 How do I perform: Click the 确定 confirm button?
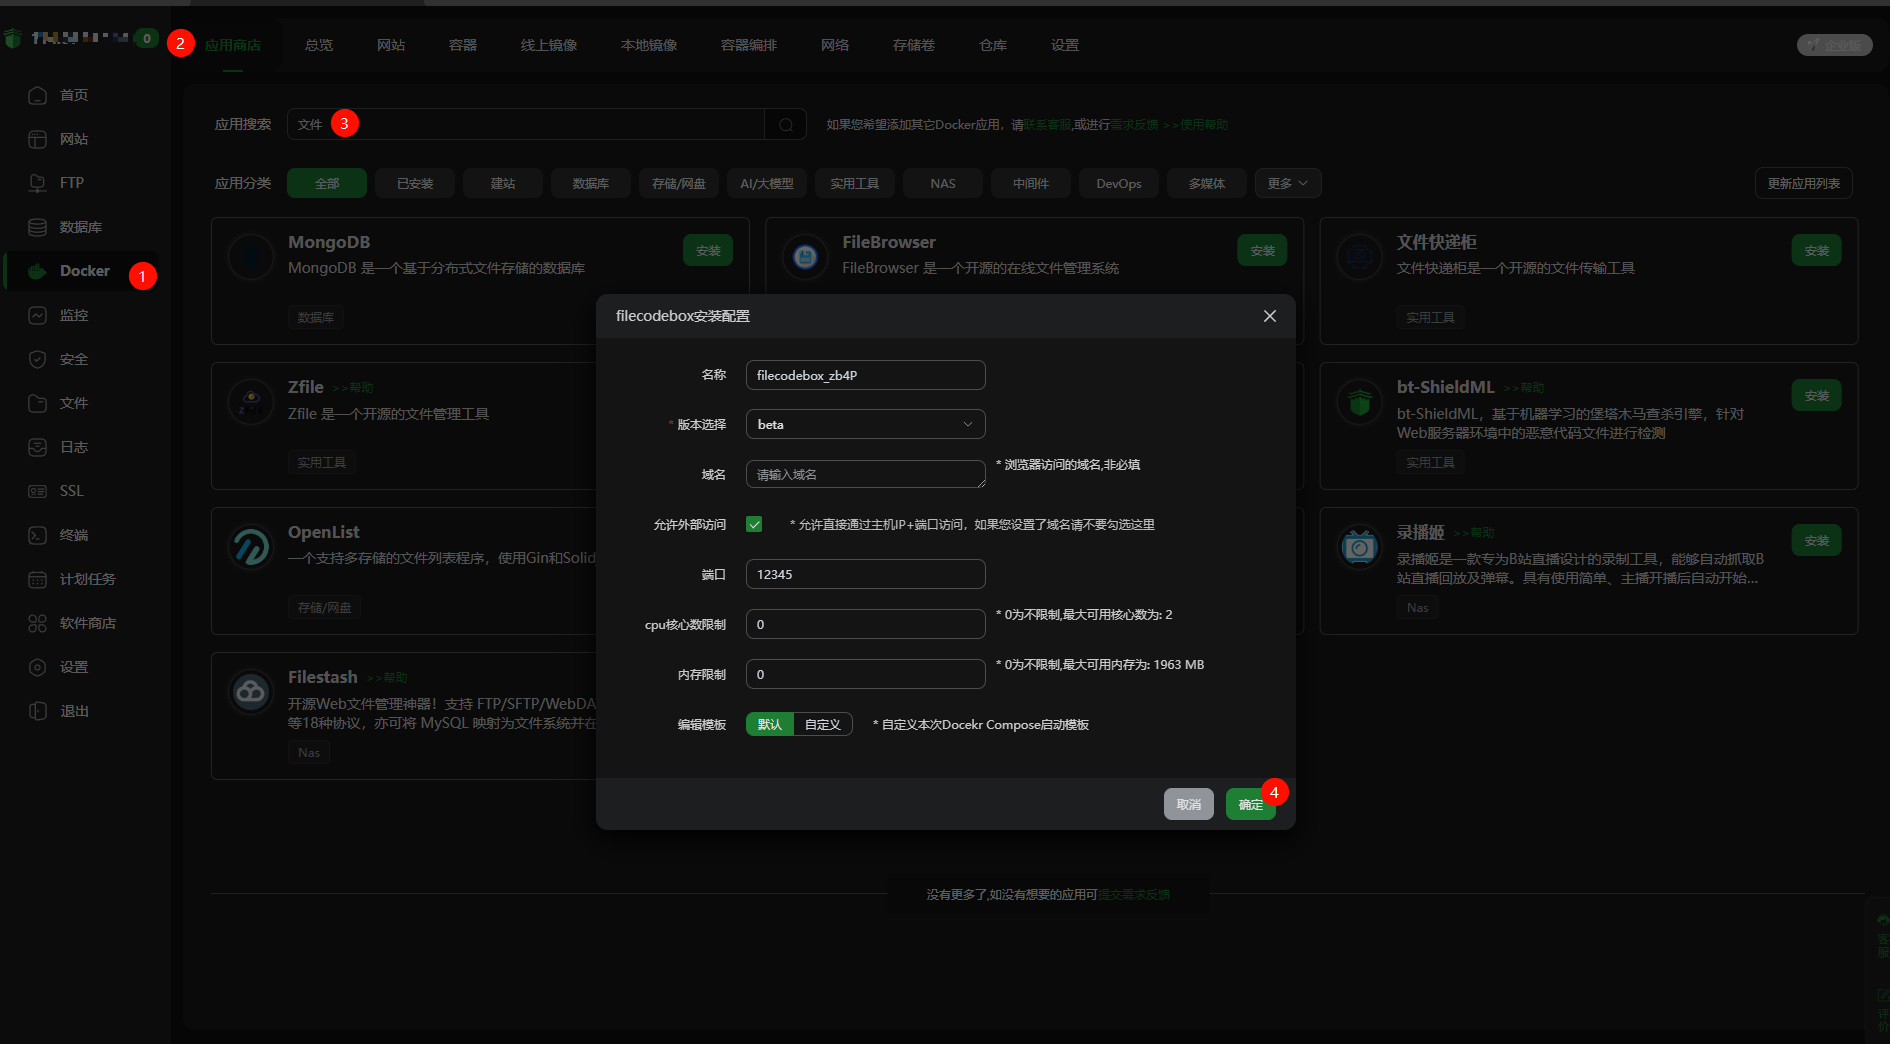[1249, 804]
